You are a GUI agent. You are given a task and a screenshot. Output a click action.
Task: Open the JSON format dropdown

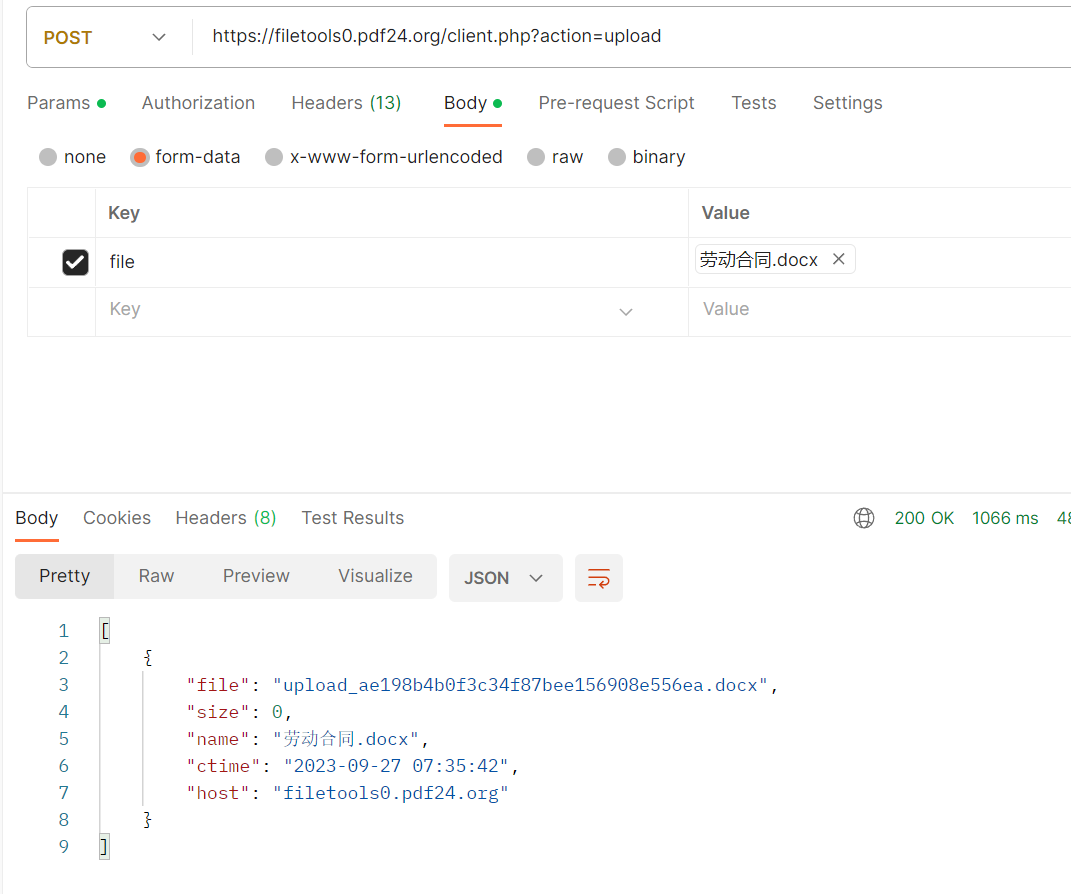[x=505, y=578]
